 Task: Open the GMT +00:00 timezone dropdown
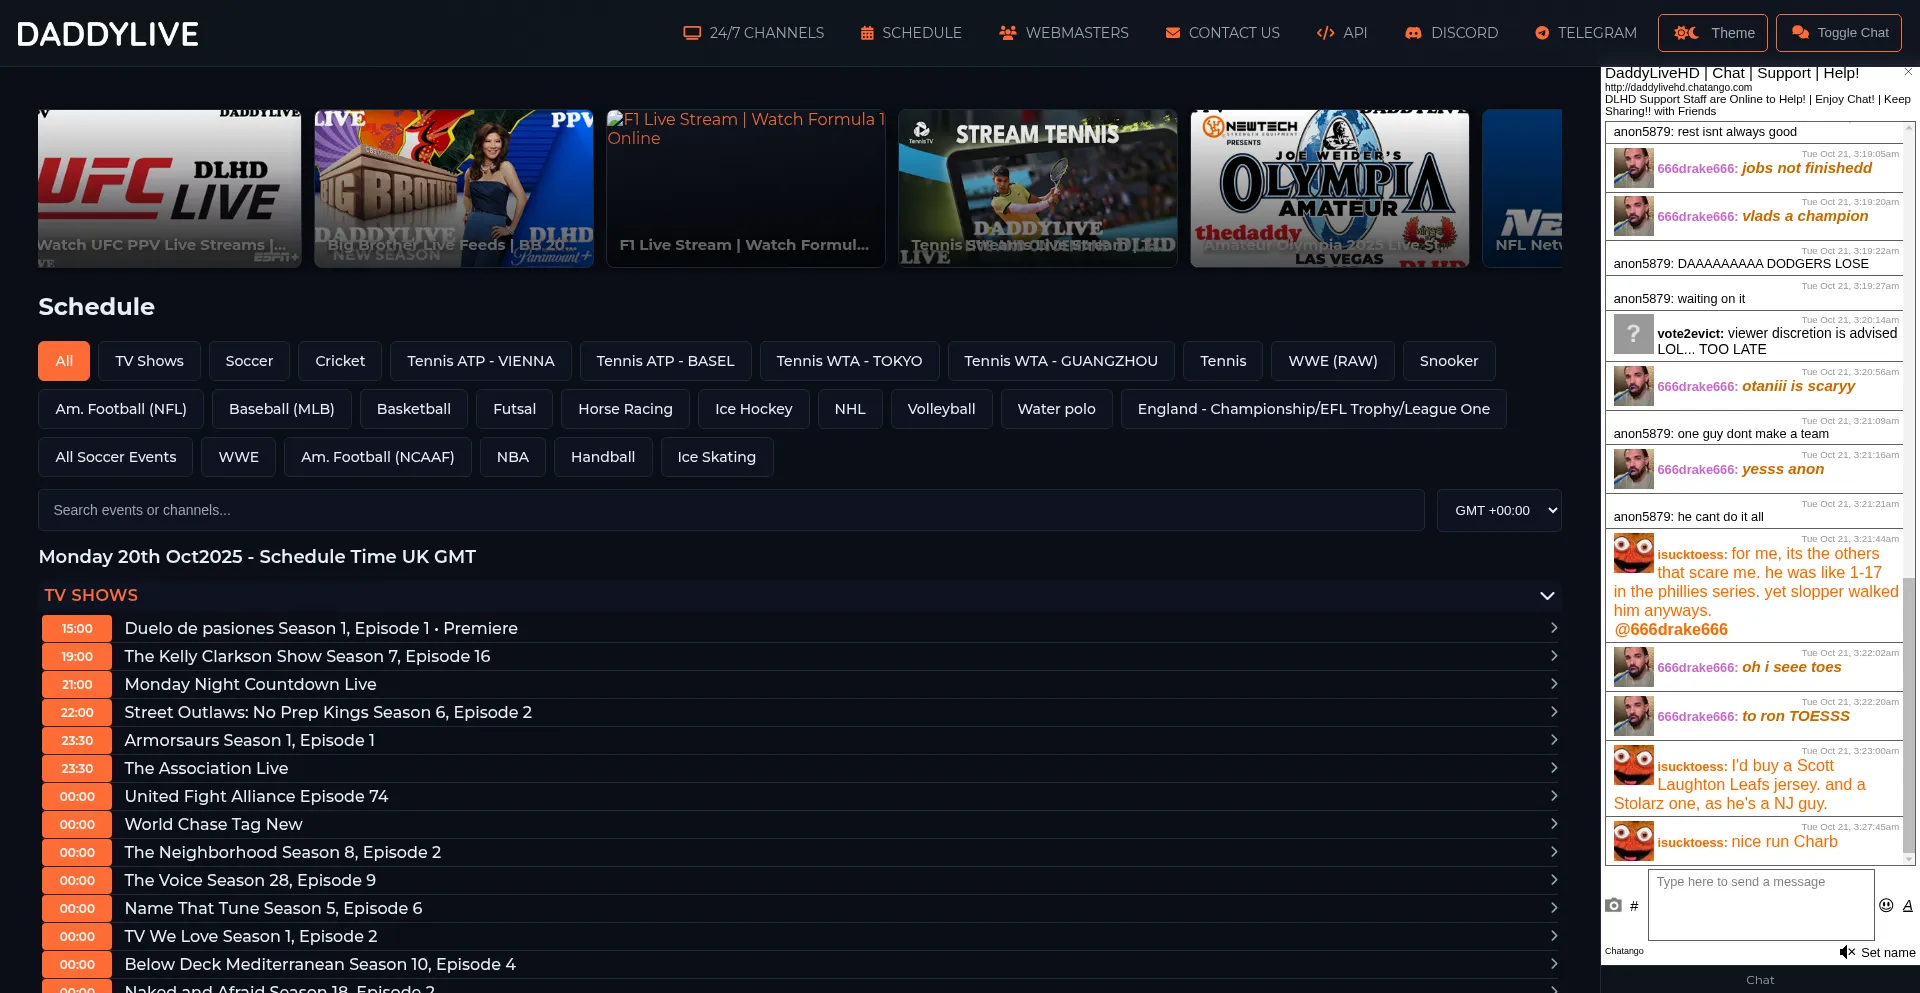coord(1498,510)
